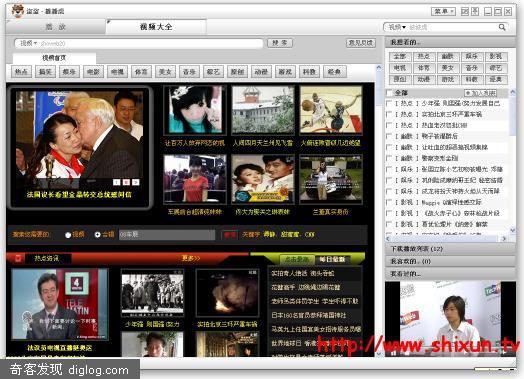524x379 pixels.
Task: Click the red search button in the dark search strip
Action: coord(229,235)
